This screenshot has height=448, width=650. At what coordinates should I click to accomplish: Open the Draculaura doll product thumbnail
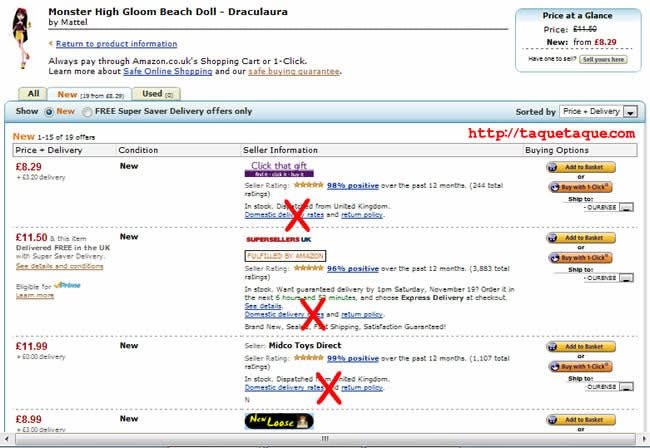pos(21,38)
